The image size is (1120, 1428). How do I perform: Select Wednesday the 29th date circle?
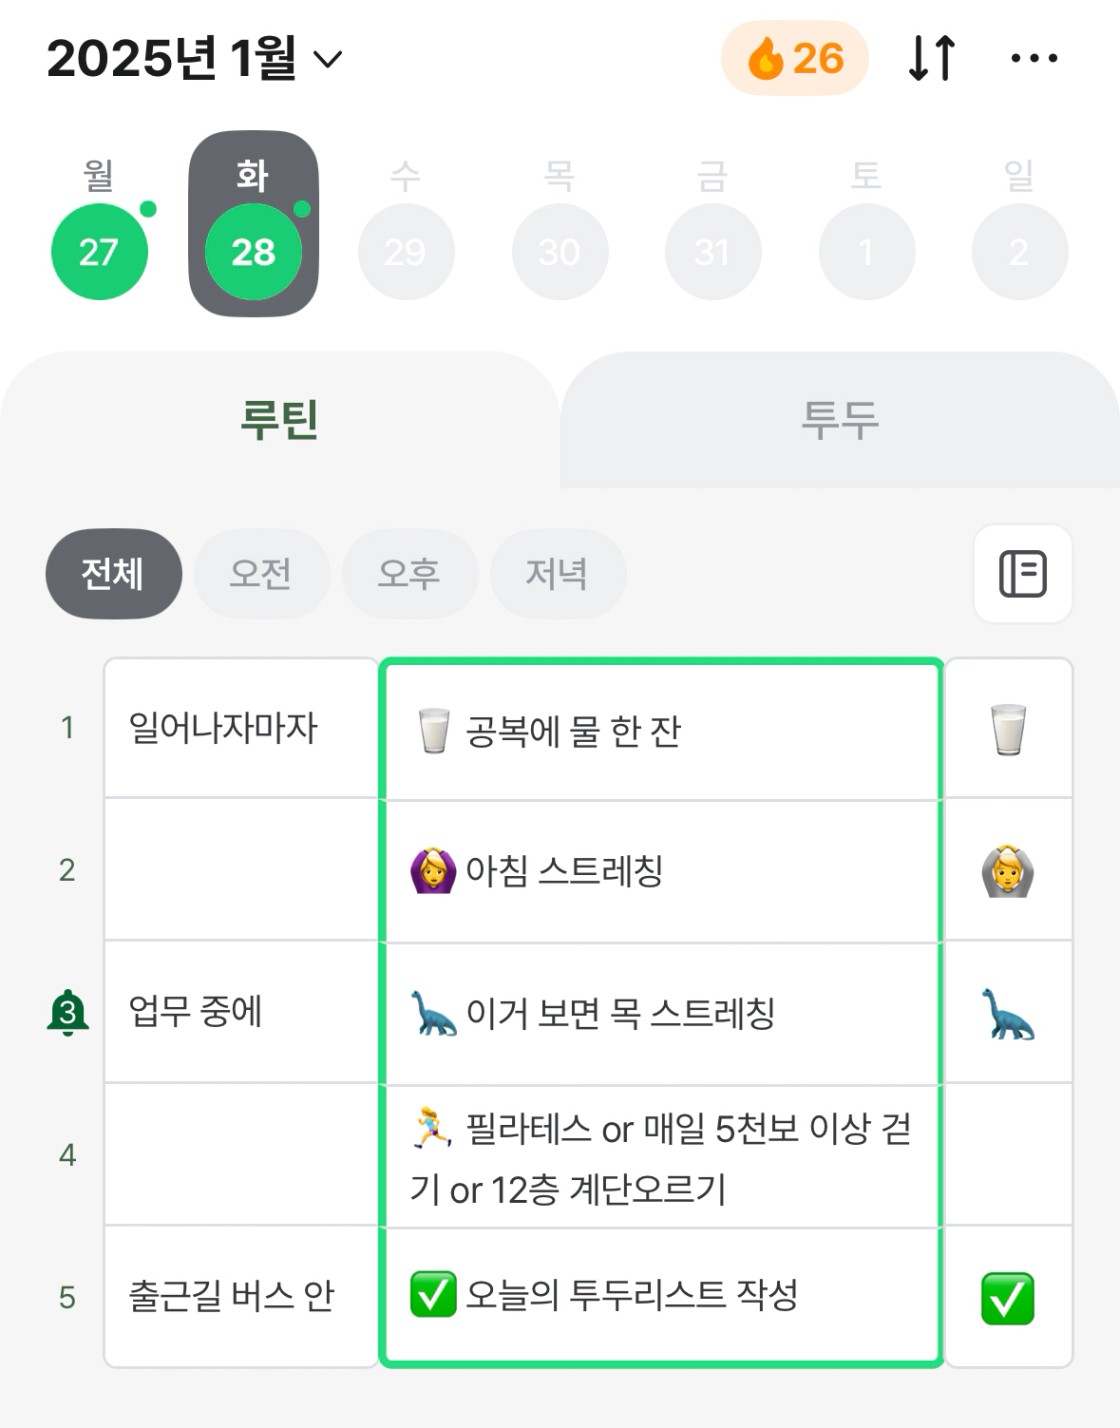406,251
